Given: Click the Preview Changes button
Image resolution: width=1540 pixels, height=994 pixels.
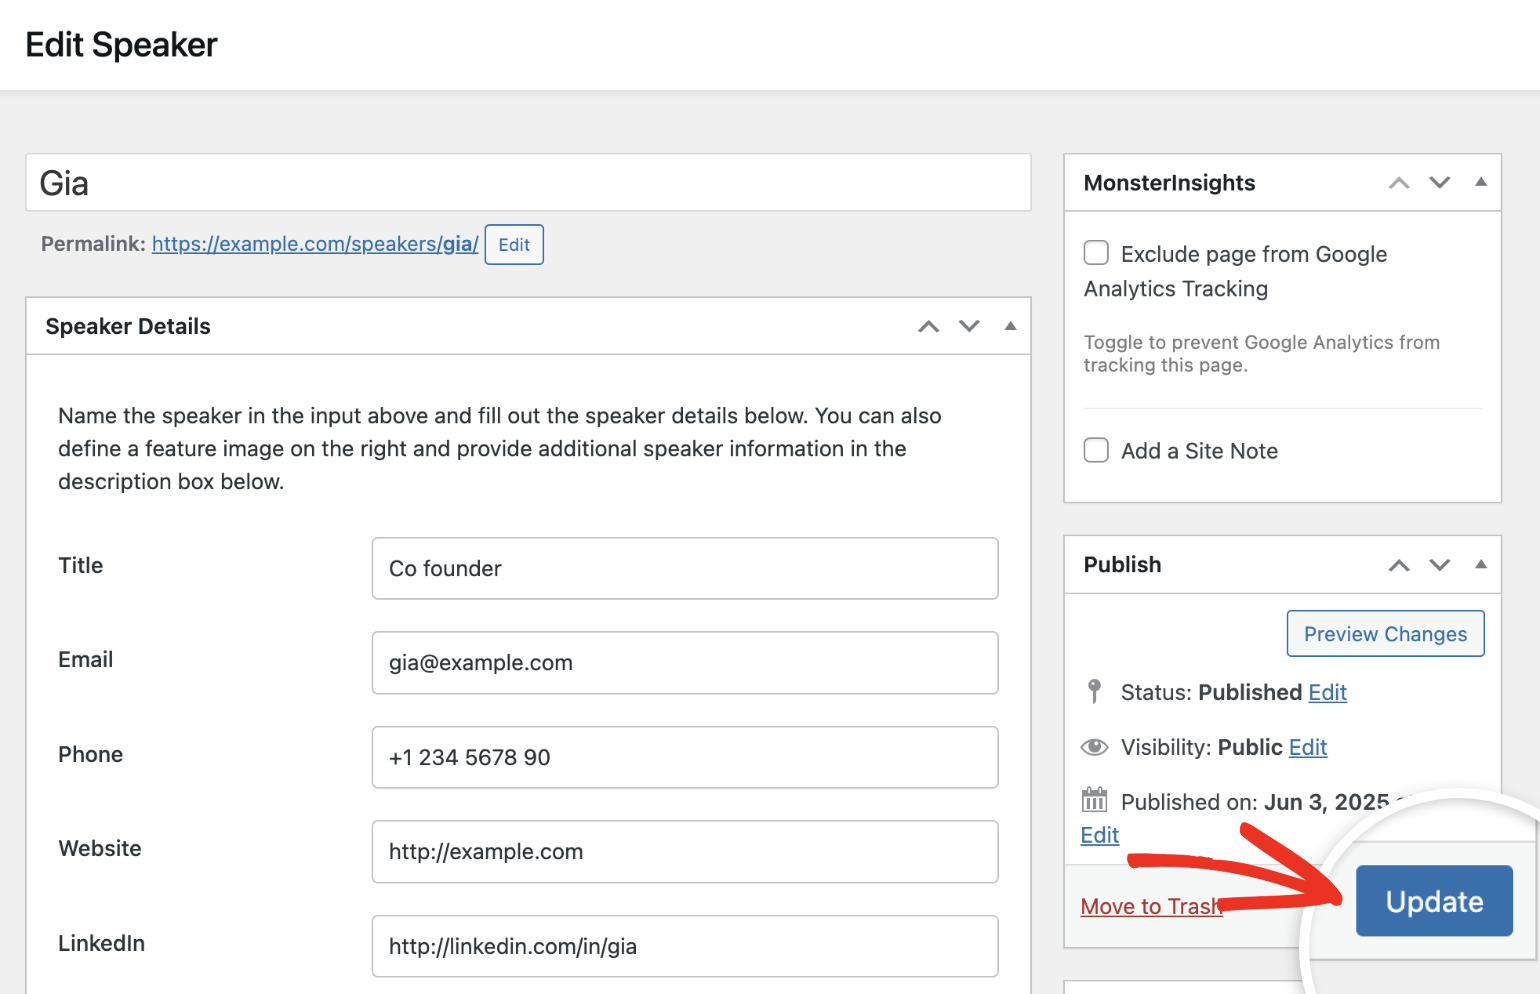Looking at the screenshot, I should pos(1385,634).
